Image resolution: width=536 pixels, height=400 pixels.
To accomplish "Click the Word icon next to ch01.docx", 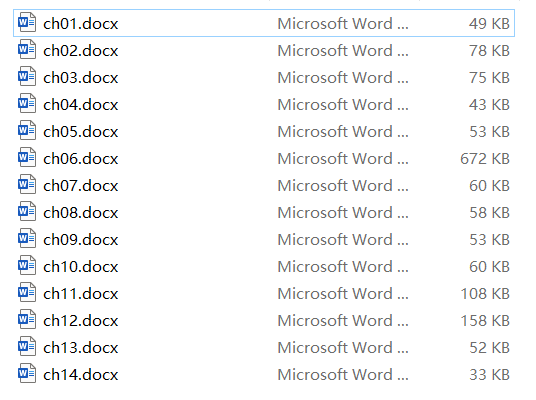I will 27,23.
